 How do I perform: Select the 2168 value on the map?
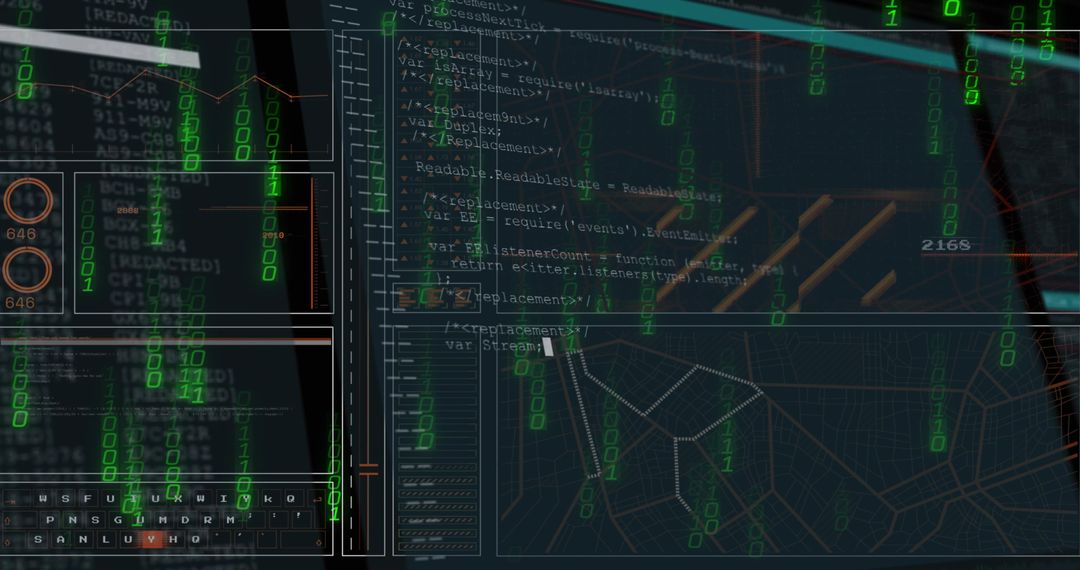(946, 245)
